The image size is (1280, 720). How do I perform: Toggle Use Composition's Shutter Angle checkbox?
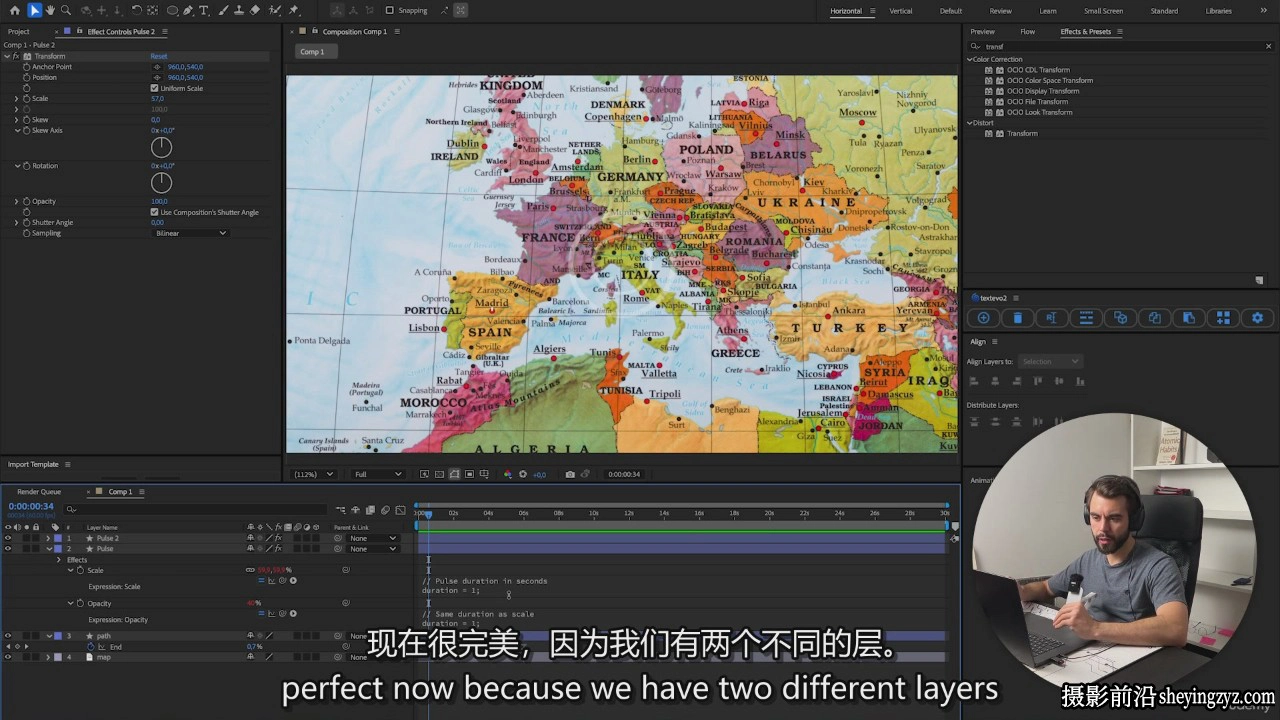tap(154, 212)
